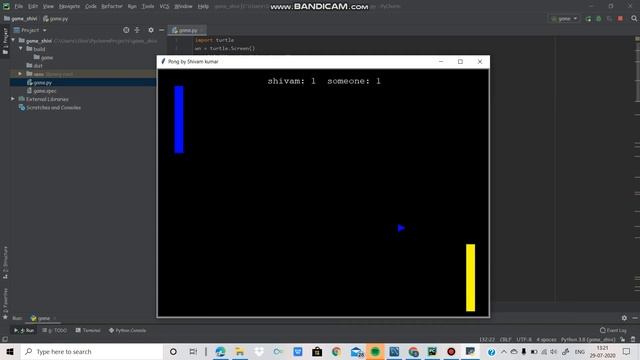Open Microsoft Edge from taskbar
Image resolution: width=640 pixels, height=360 pixels.
click(x=220, y=351)
